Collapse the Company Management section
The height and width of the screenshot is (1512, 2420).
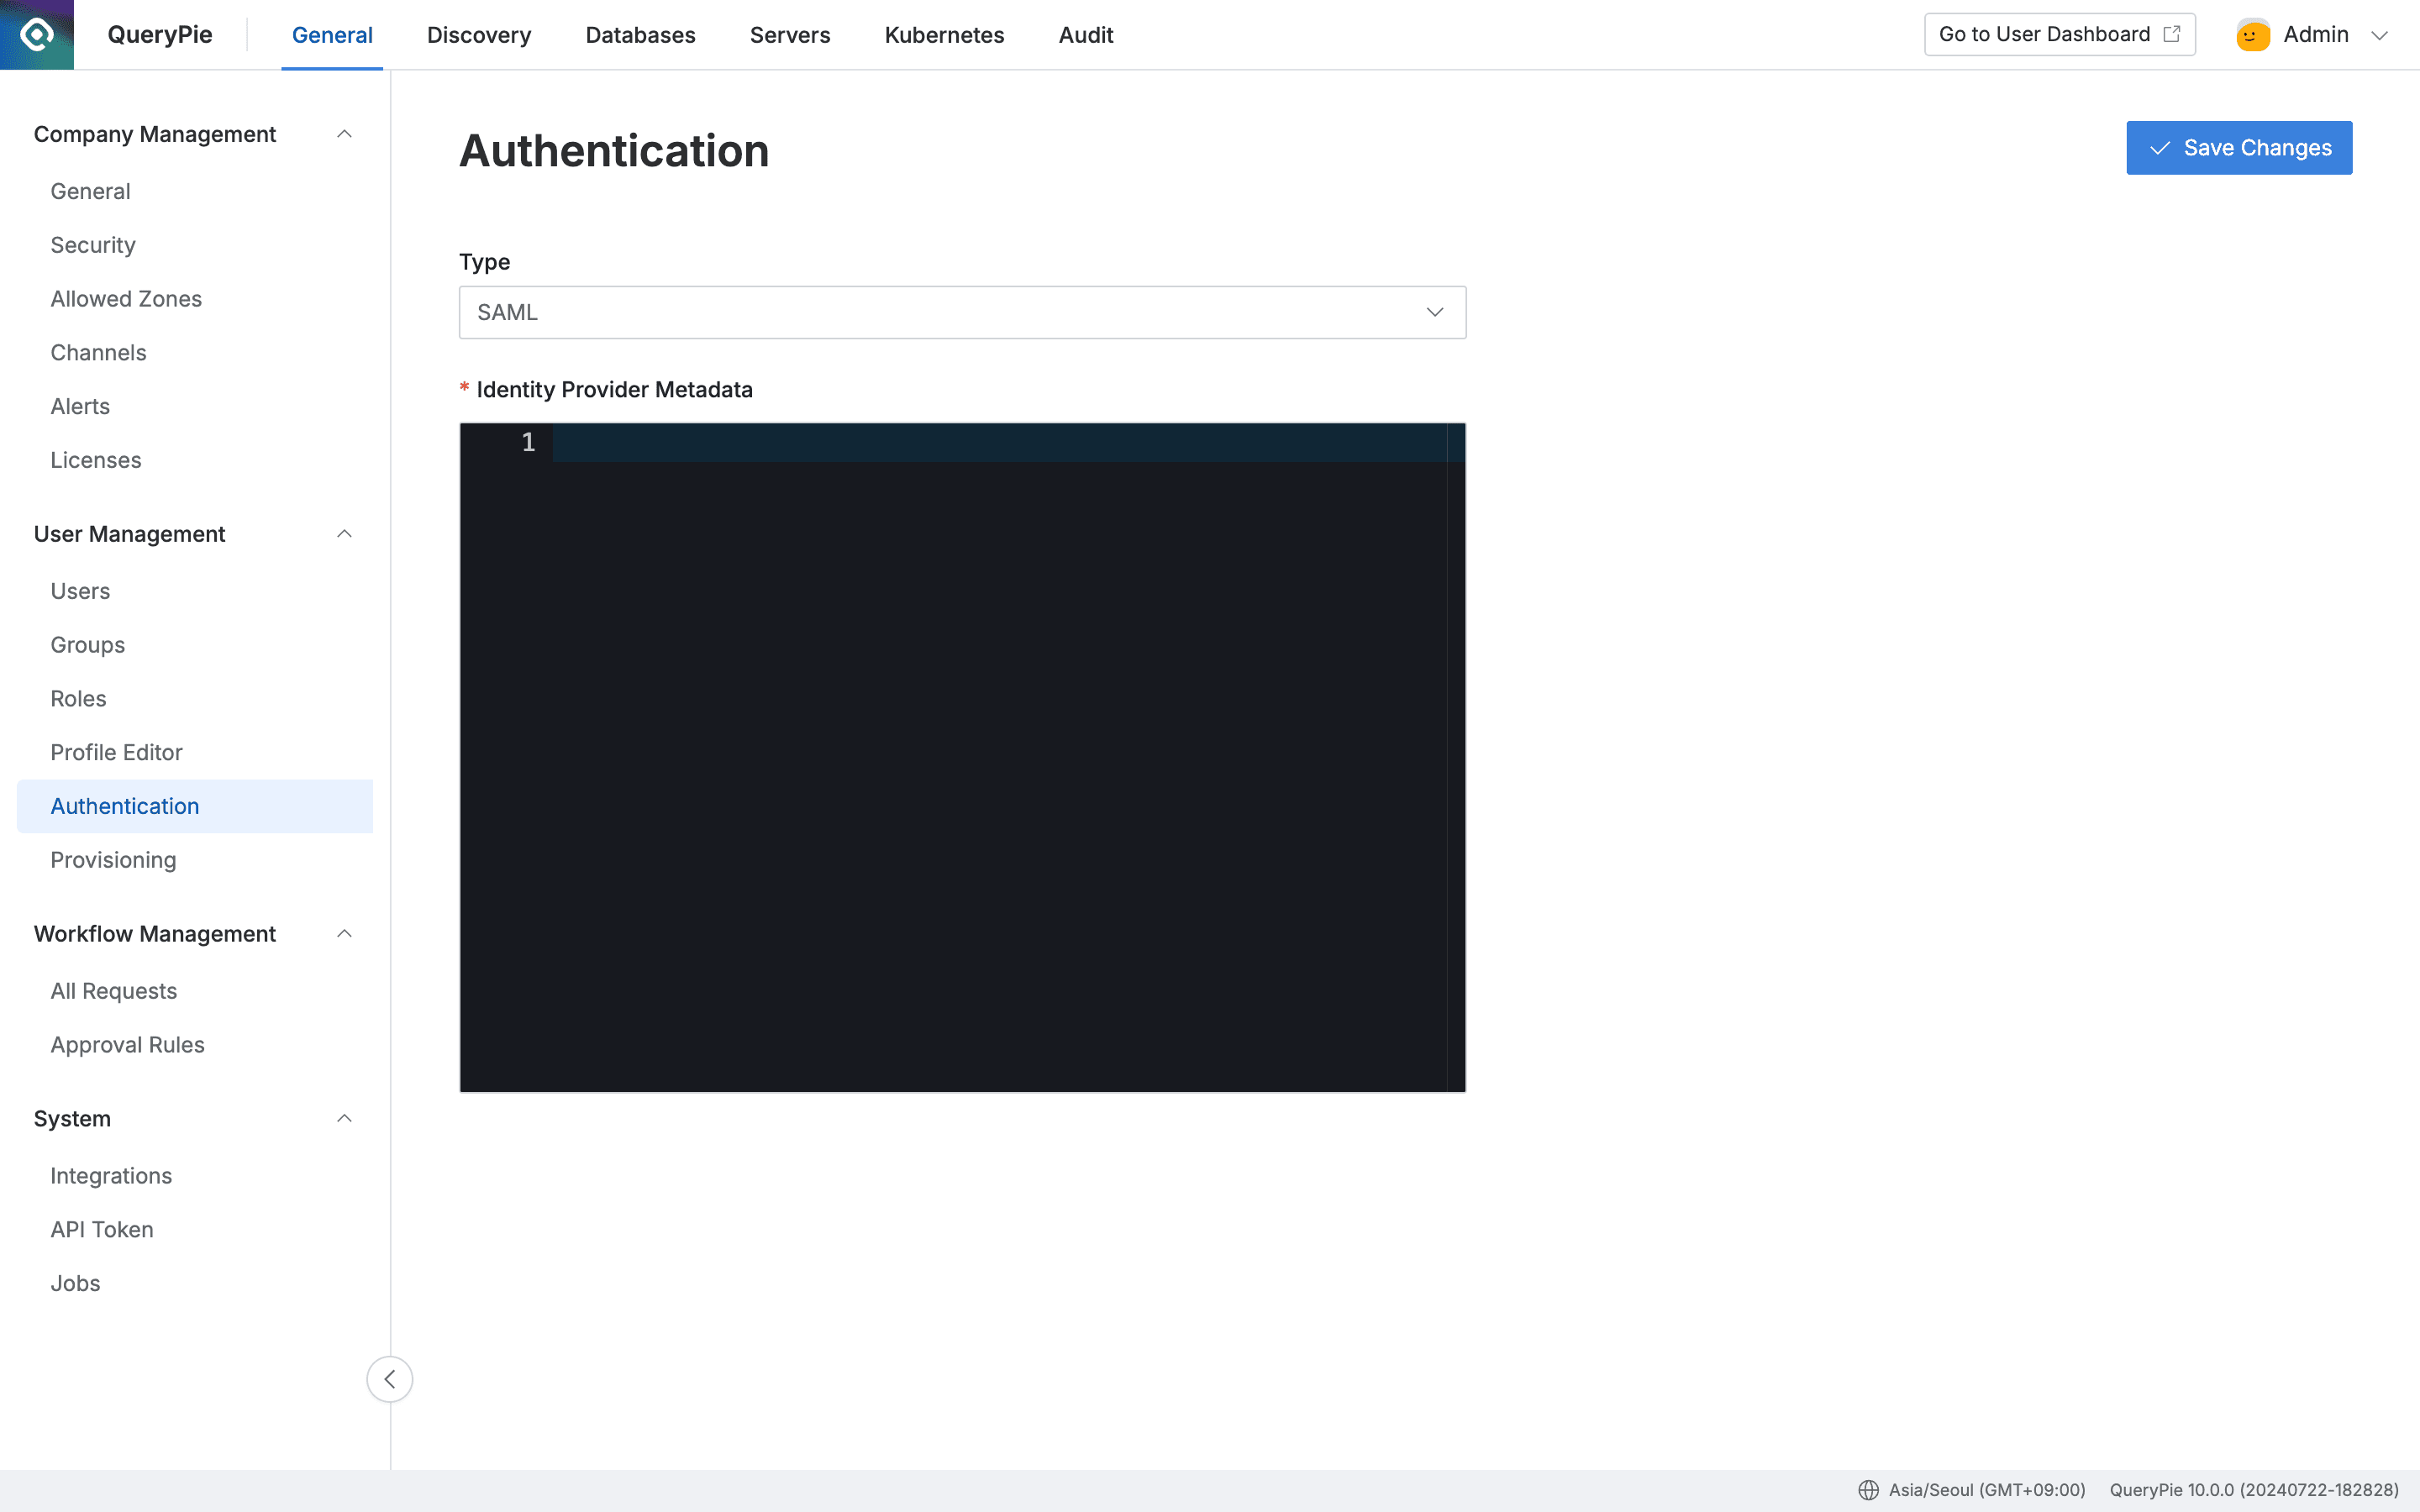[x=344, y=133]
